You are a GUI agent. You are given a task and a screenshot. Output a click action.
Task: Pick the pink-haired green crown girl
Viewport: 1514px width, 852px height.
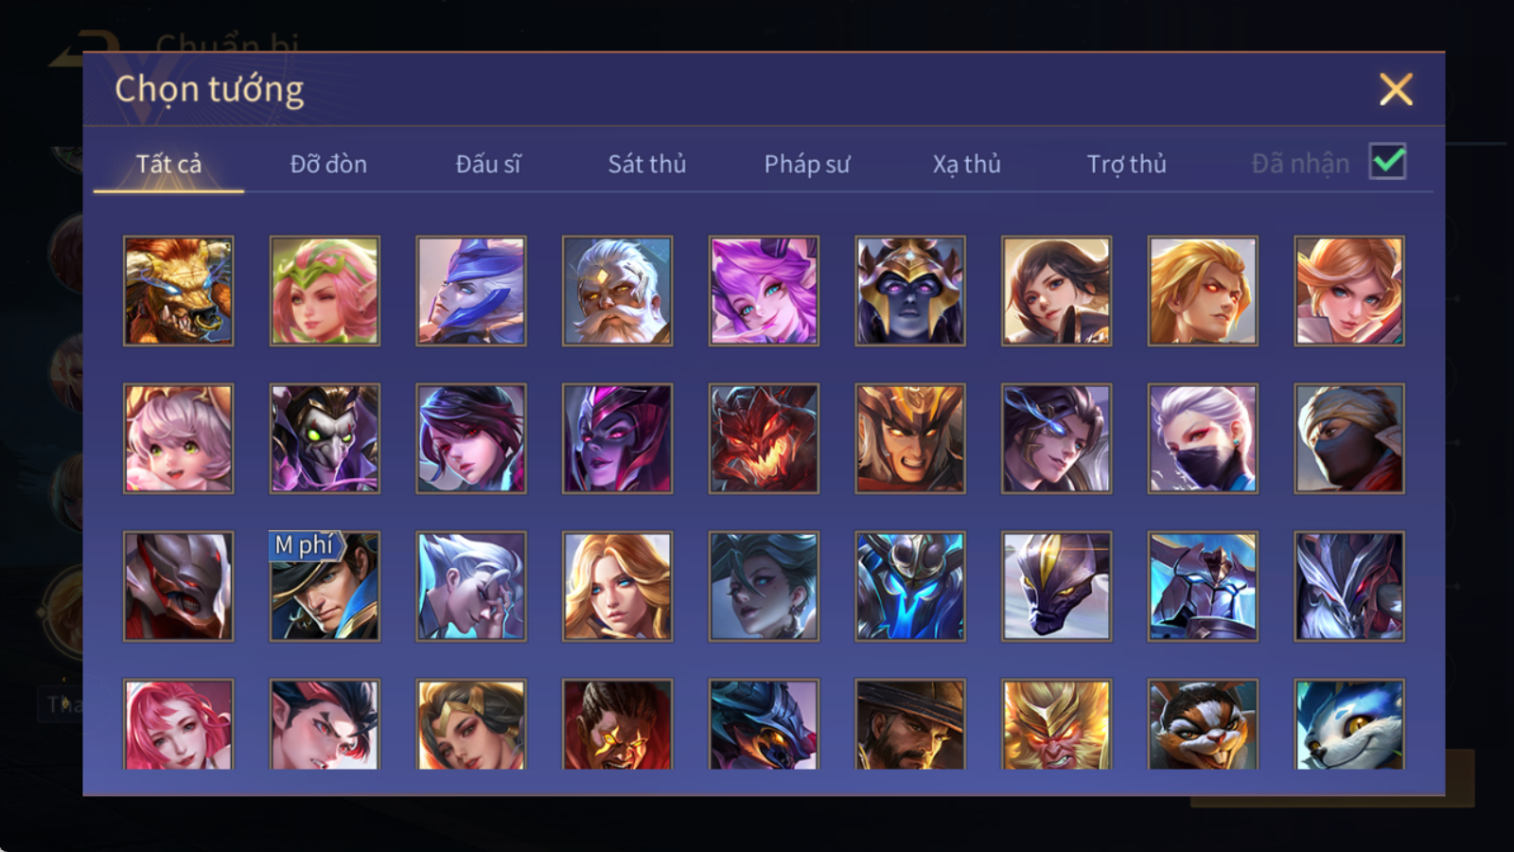[x=325, y=291]
